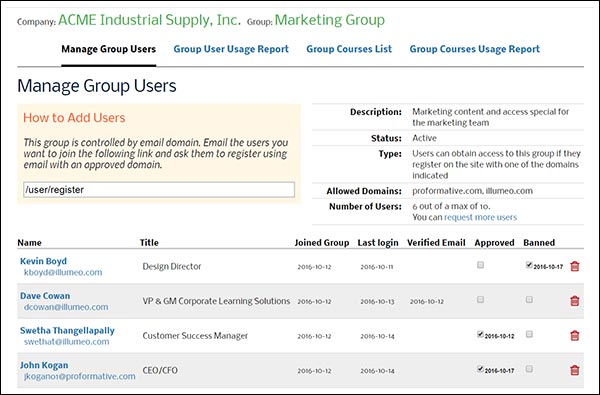Viewport: 600px width, 395px height.
Task: Email kboyd@illumeo.com
Action: (x=63, y=273)
